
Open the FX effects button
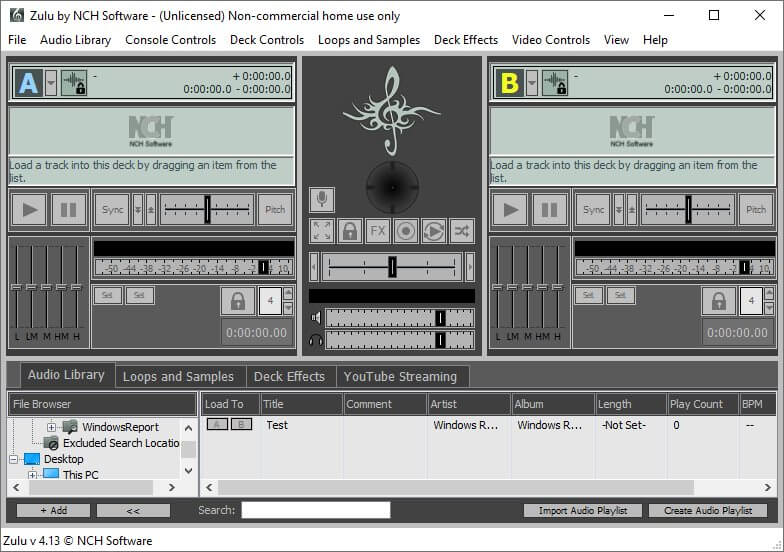[x=378, y=231]
